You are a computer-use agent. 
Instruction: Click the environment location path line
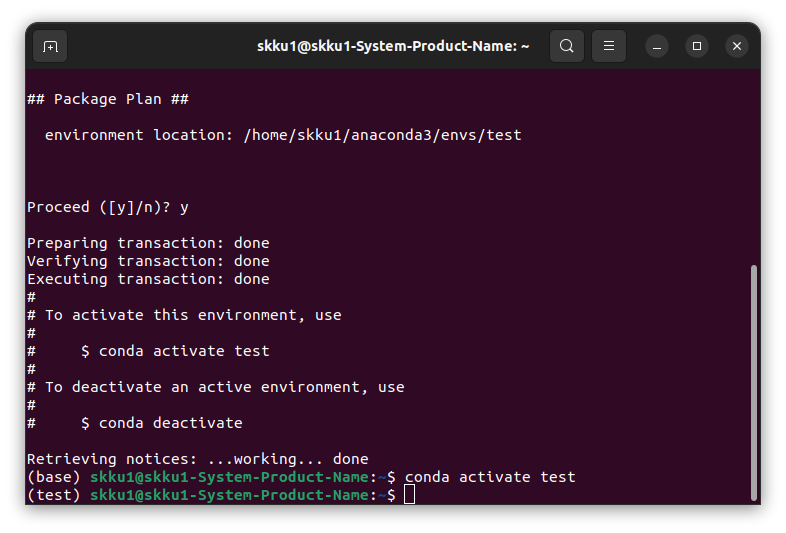283,135
